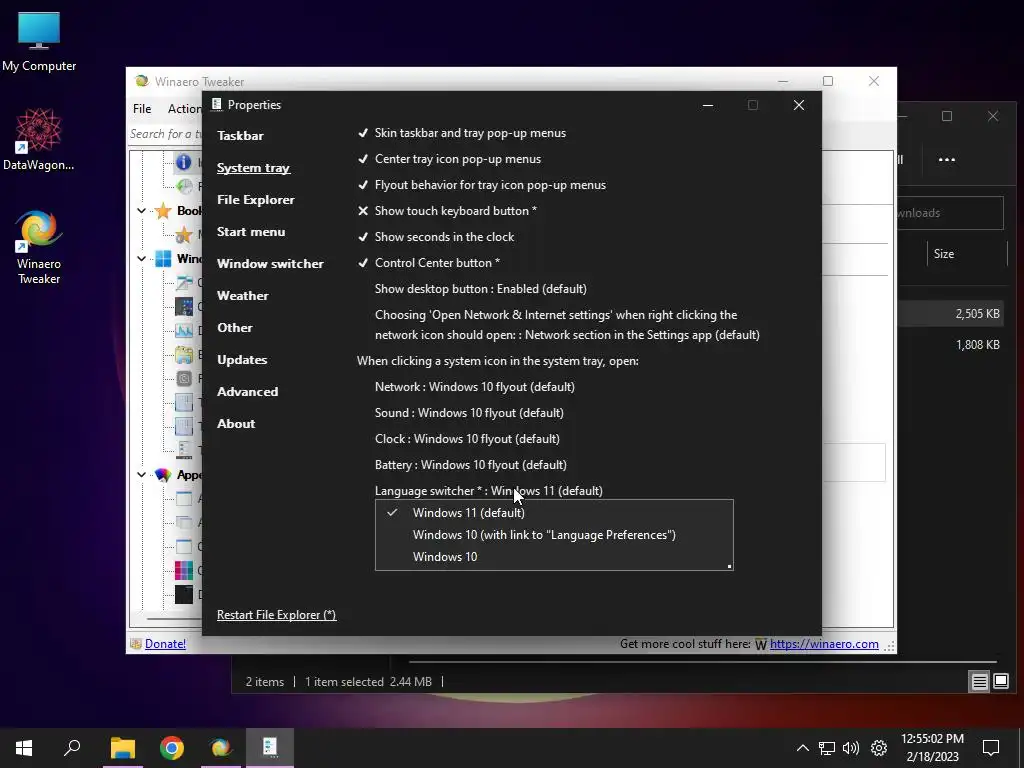
Task: Collapse the Bookmarks tree node
Action: click(141, 210)
